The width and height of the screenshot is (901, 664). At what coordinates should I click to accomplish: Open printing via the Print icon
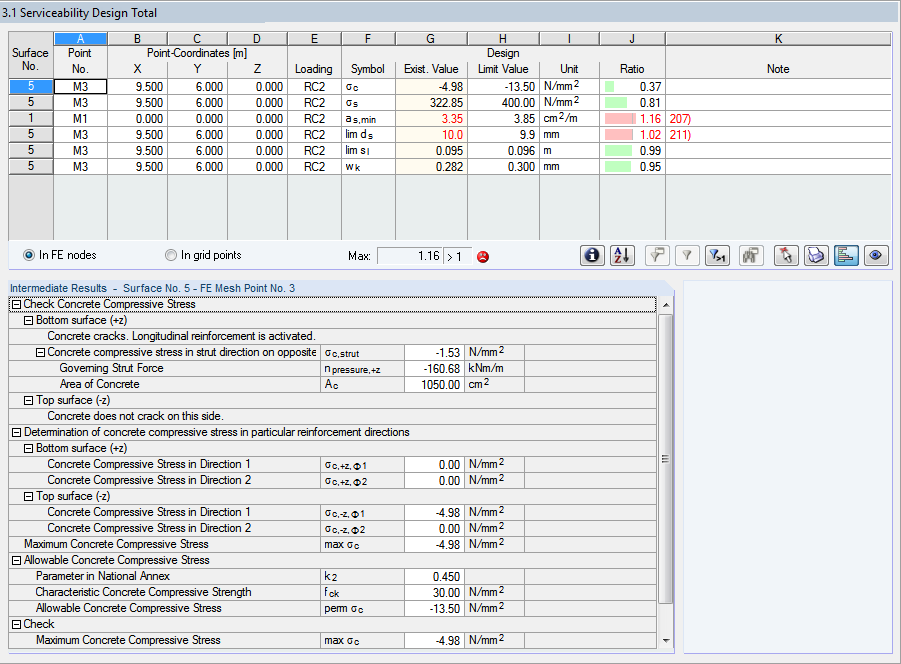click(x=815, y=255)
